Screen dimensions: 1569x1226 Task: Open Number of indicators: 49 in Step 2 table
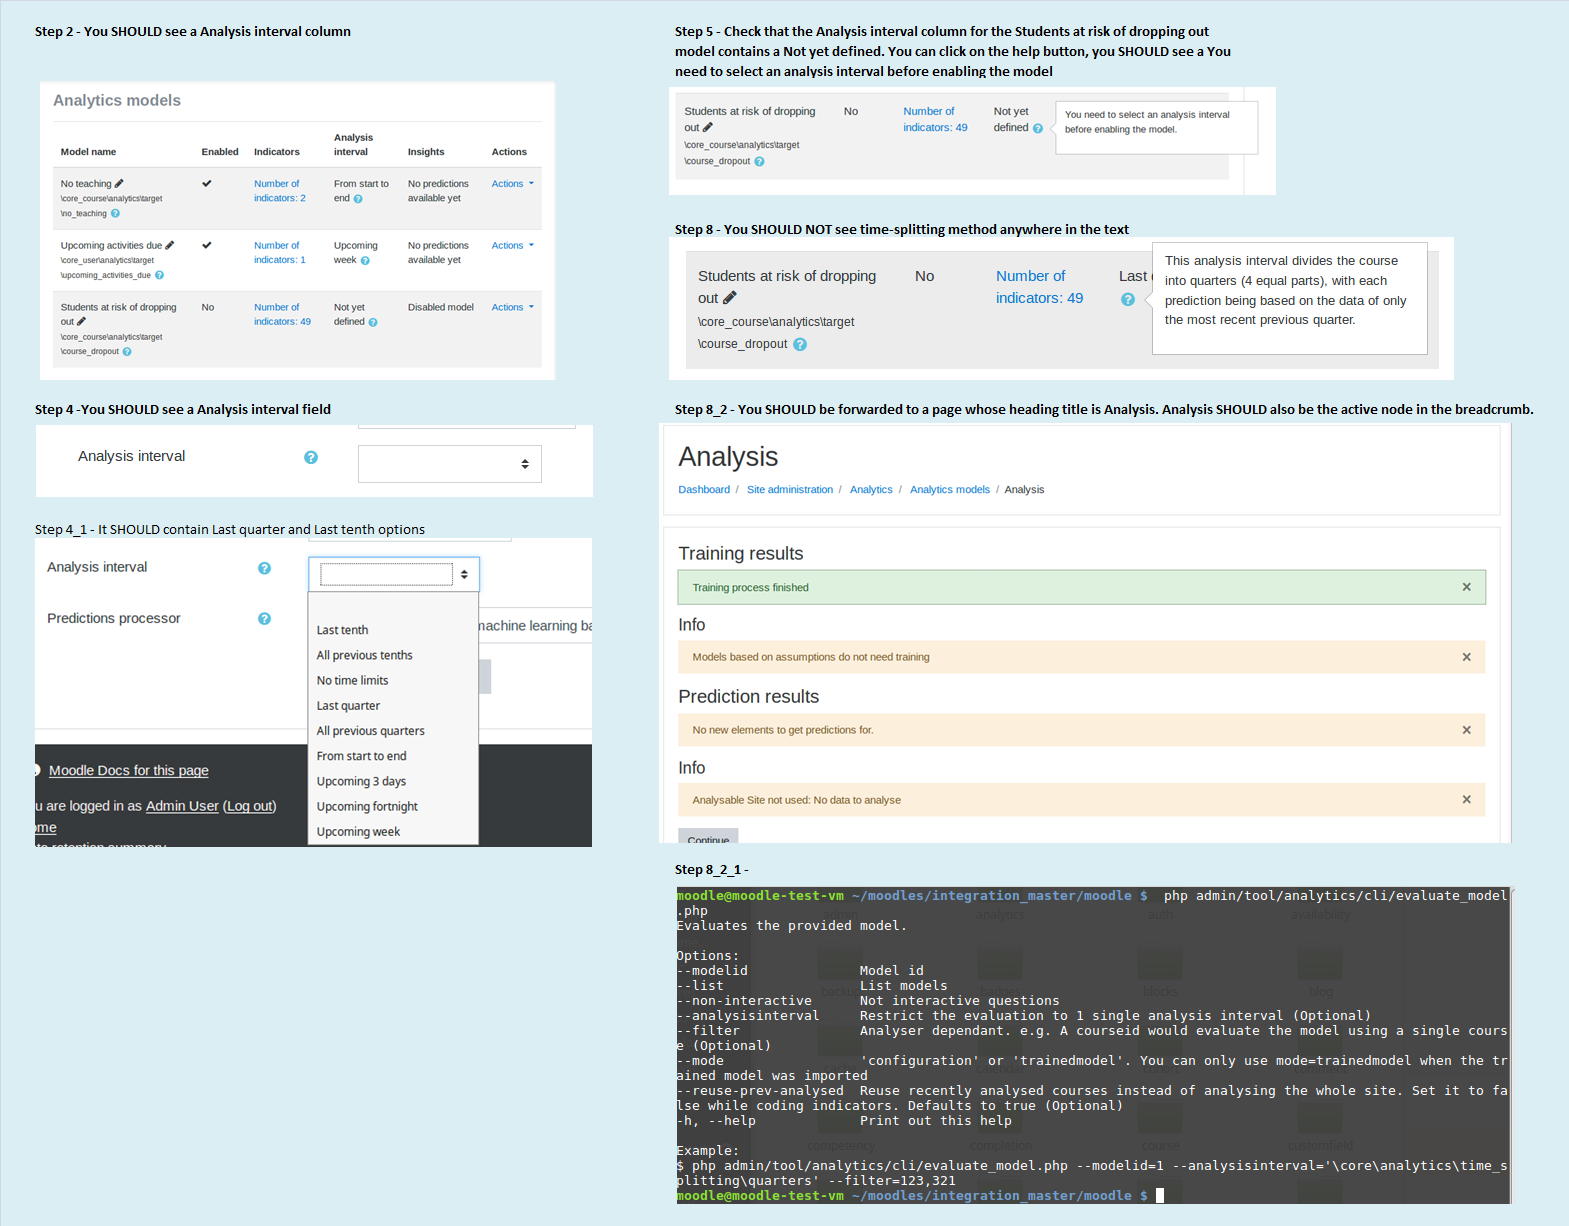[282, 315]
